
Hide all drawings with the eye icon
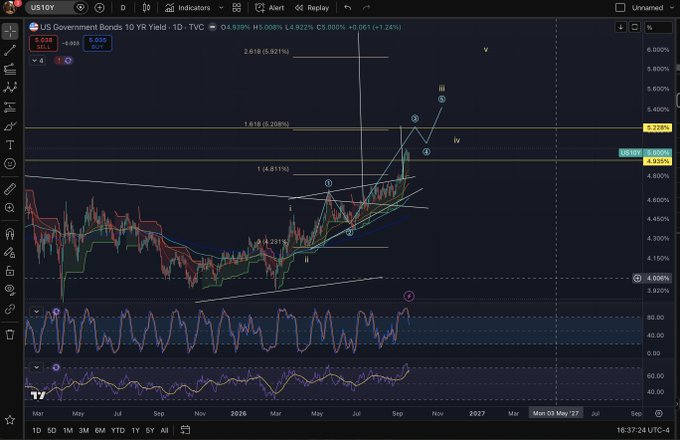[10, 290]
